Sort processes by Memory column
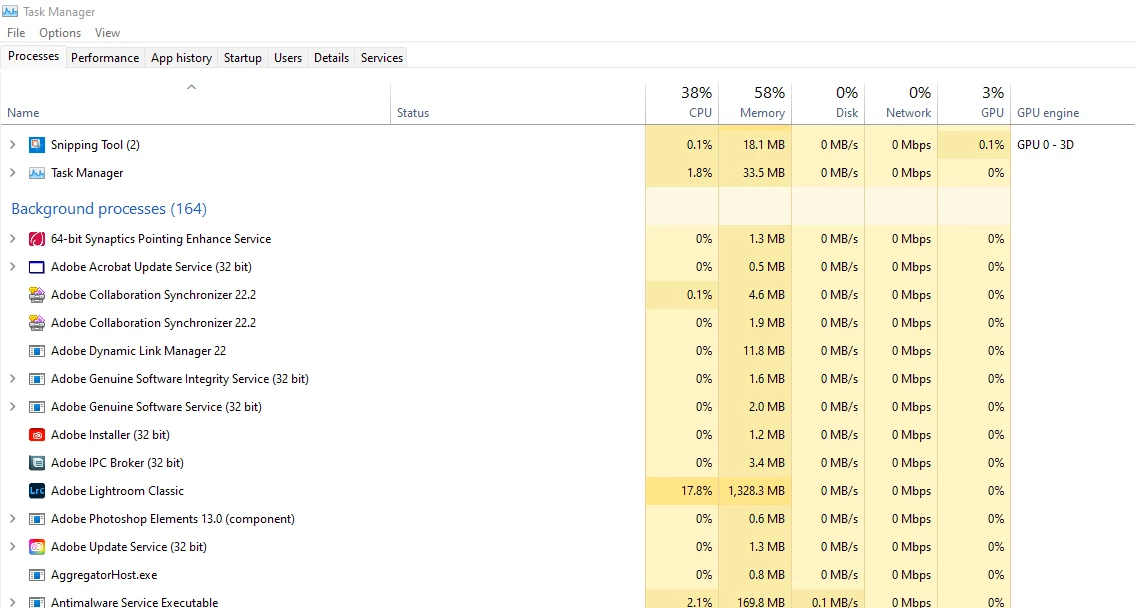 click(x=755, y=104)
